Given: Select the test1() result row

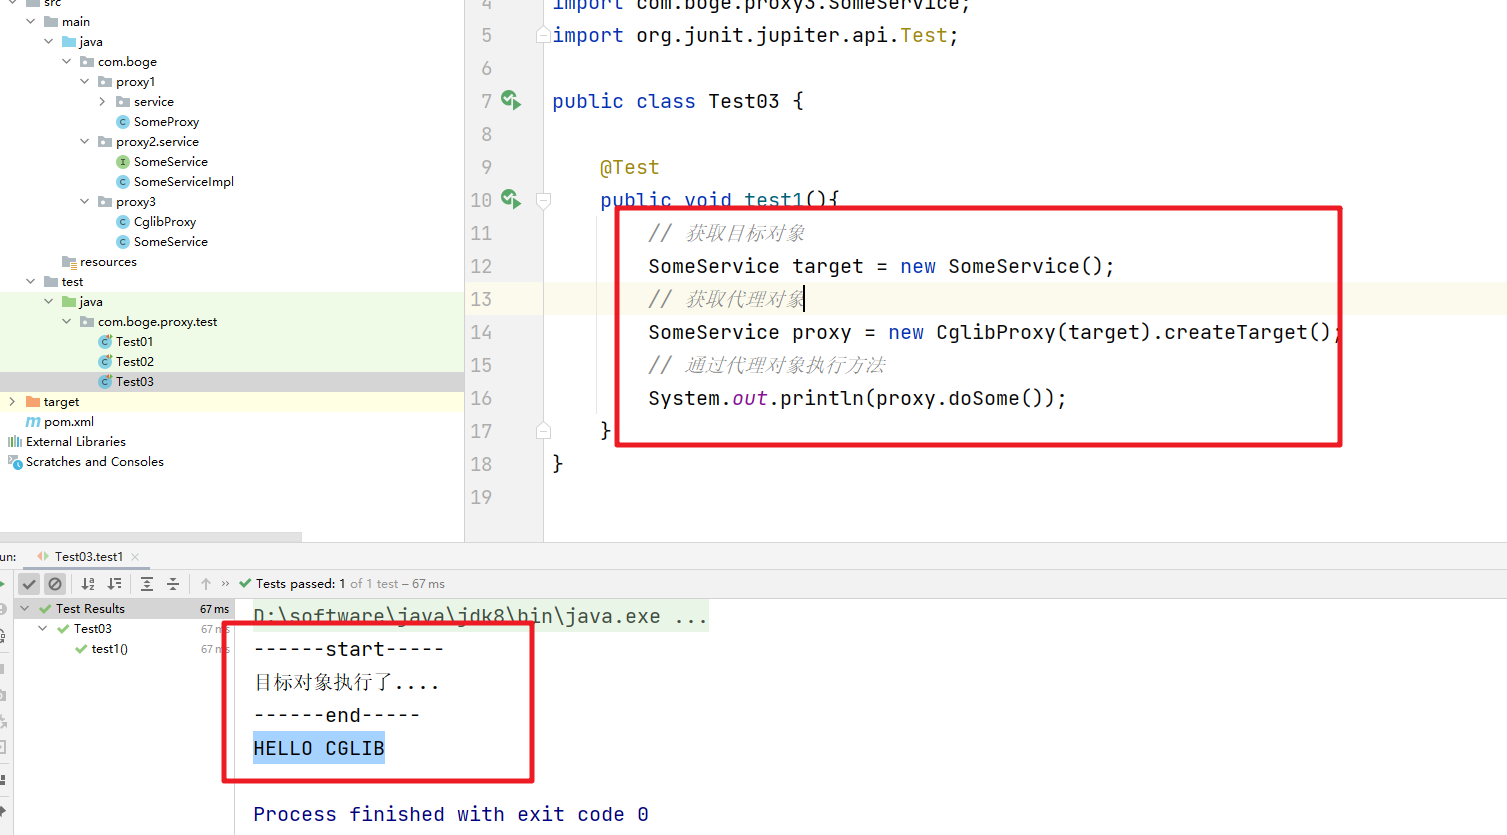Looking at the screenshot, I should pyautogui.click(x=110, y=649).
